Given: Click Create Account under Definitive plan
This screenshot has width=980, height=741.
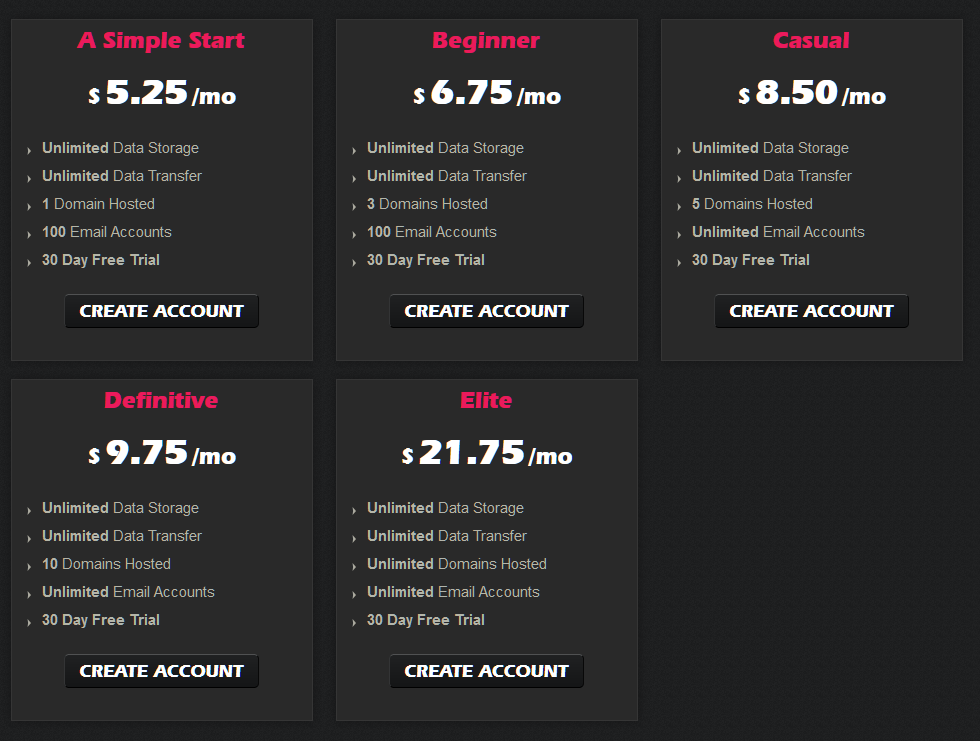Looking at the screenshot, I should (162, 671).
